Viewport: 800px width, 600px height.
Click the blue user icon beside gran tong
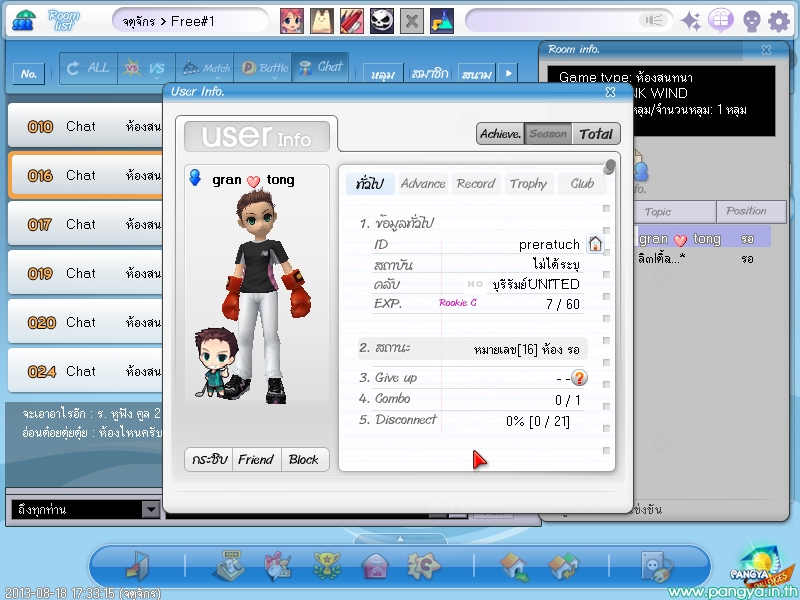[195, 178]
